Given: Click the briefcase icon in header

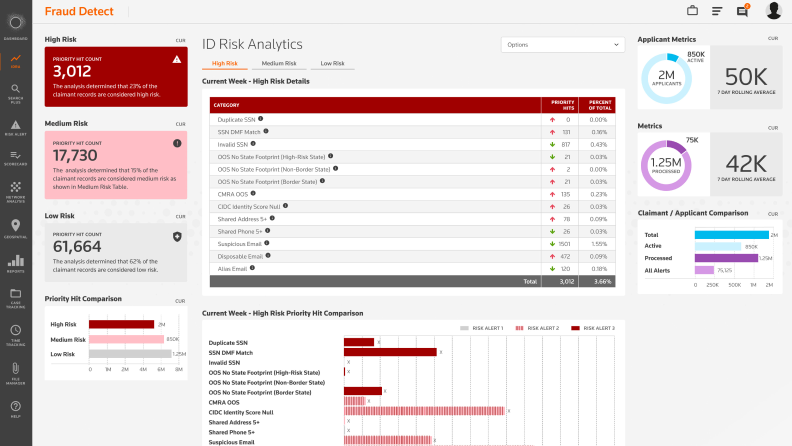Looking at the screenshot, I should point(692,11).
